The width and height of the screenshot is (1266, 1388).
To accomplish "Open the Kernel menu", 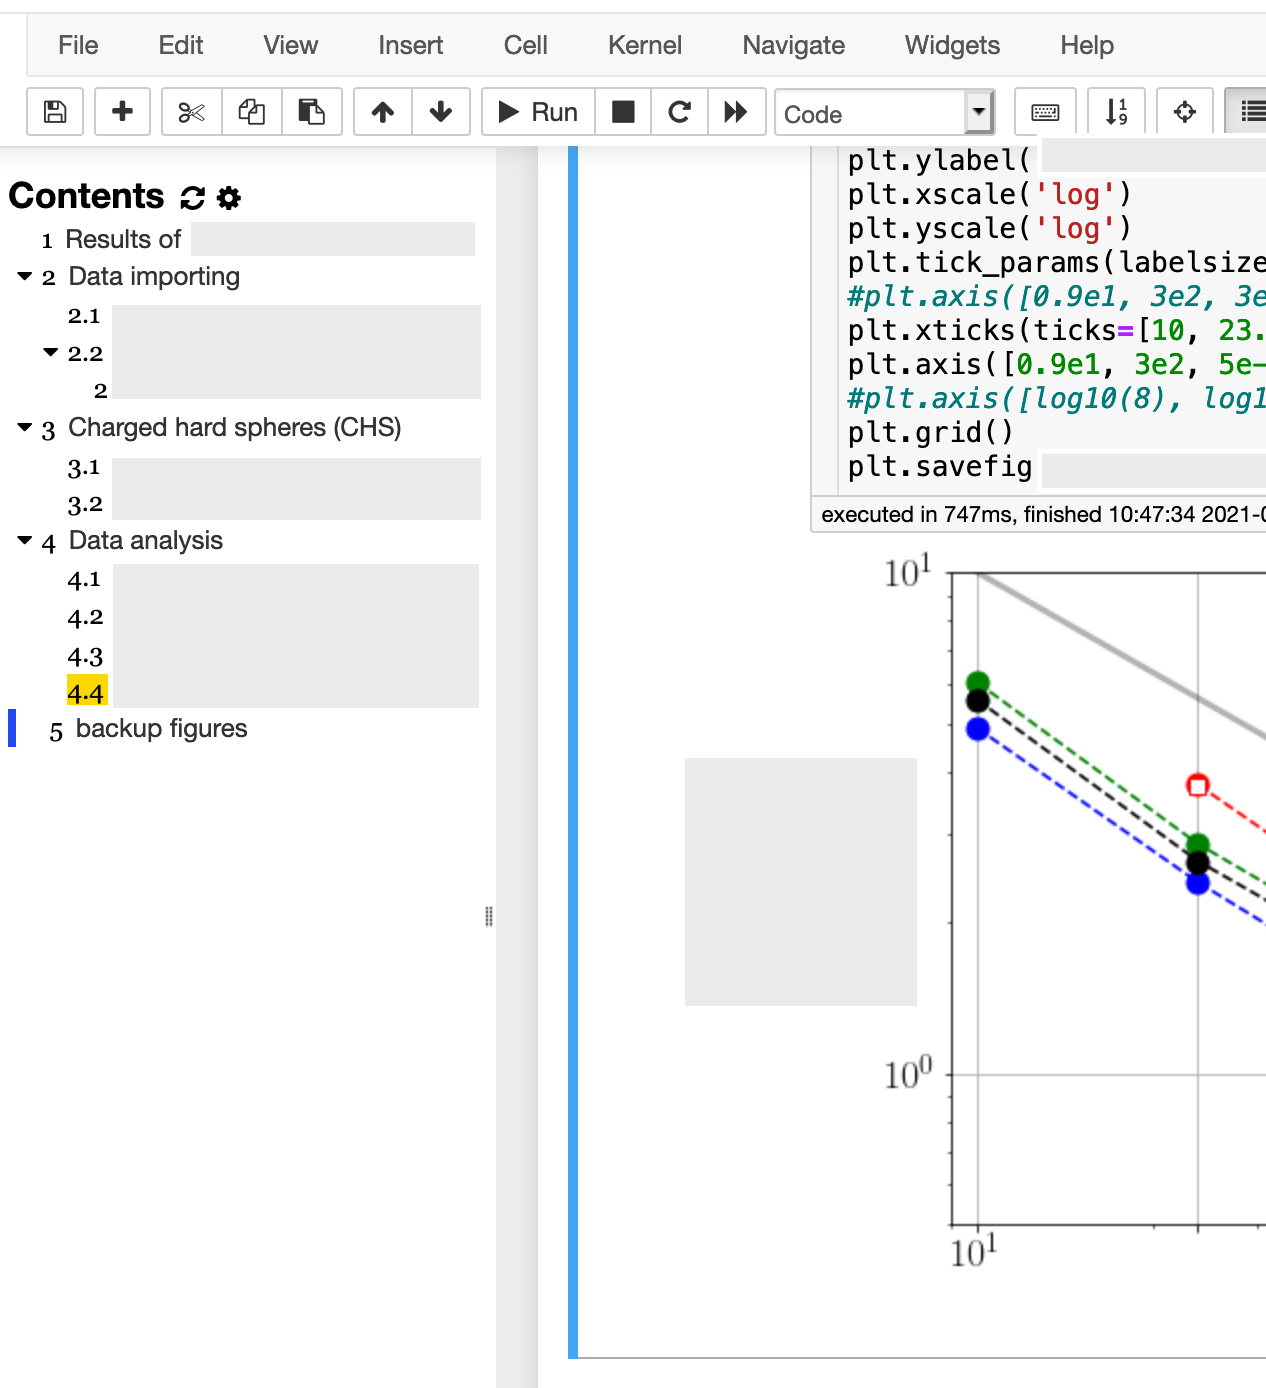I will click(x=645, y=45).
